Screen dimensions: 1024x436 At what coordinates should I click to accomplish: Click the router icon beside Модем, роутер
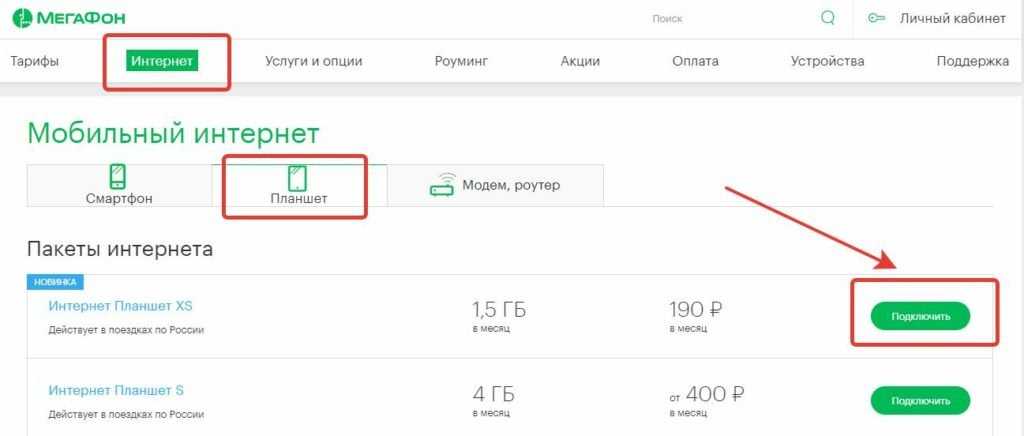point(442,185)
